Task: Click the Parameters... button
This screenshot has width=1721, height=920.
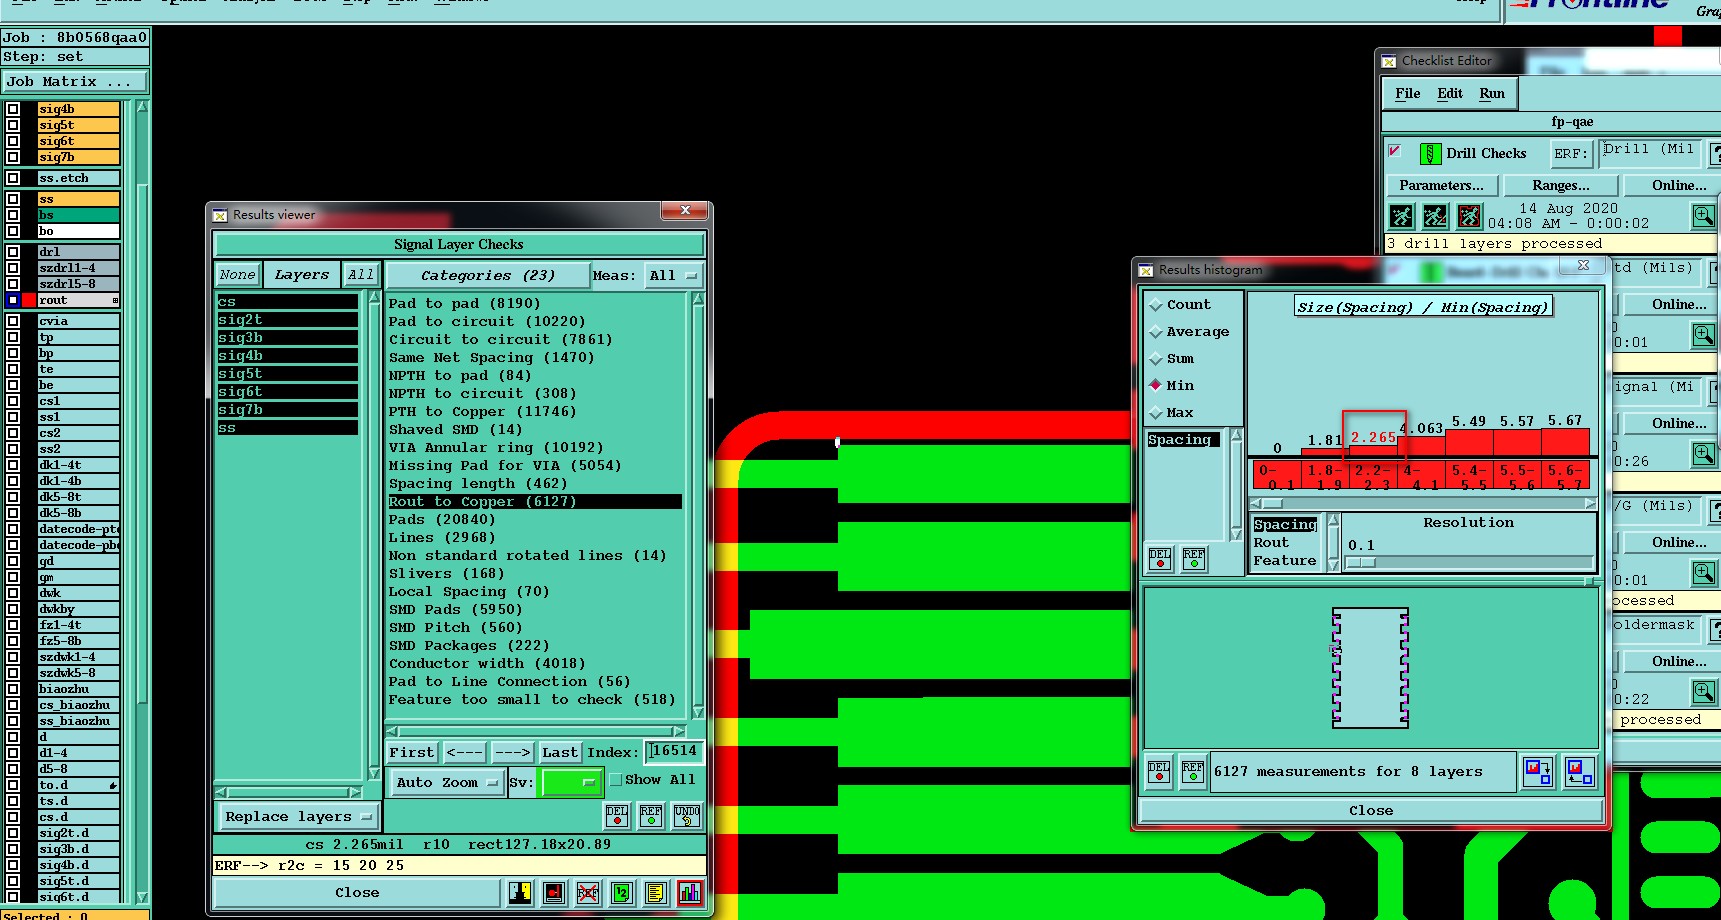Action: 1441,186
